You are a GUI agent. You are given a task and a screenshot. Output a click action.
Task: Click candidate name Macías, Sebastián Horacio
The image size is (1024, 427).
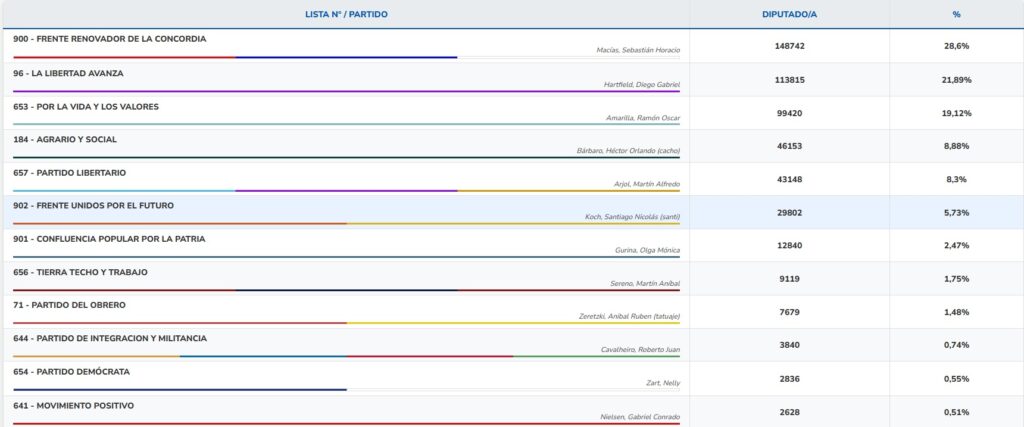point(638,50)
